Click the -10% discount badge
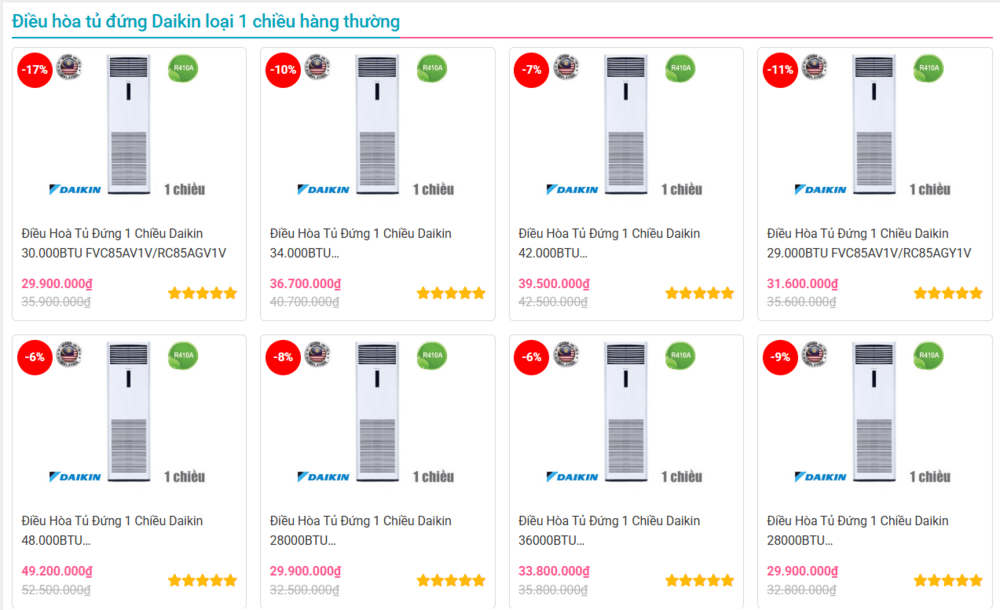 (x=283, y=70)
